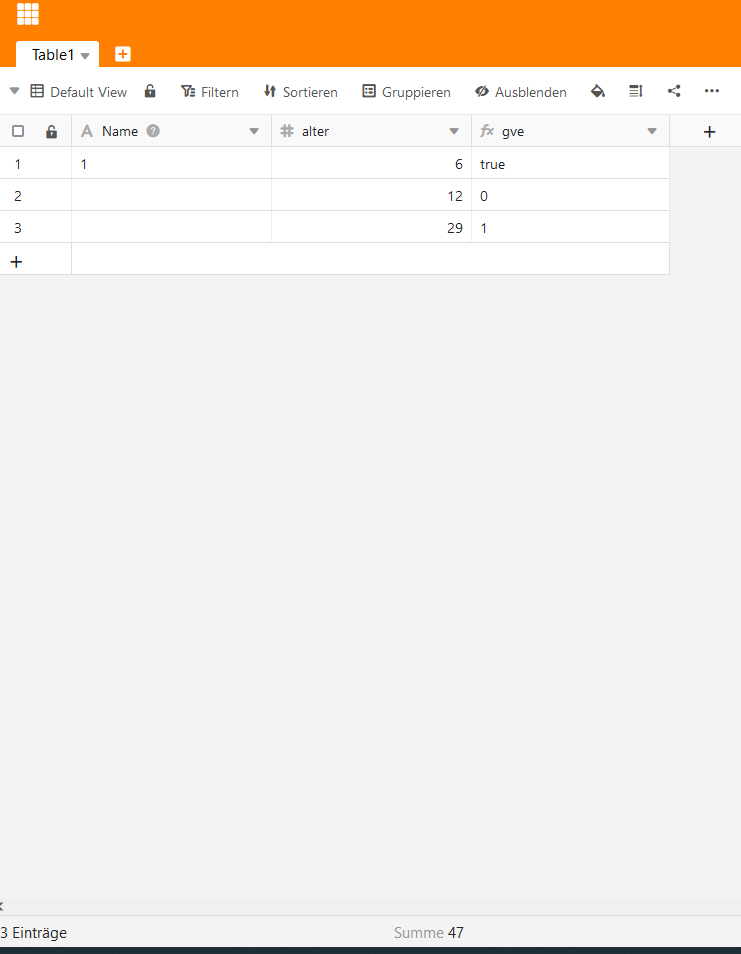
Task: Toggle the select-all rows checkbox
Action: pyautogui.click(x=18, y=131)
